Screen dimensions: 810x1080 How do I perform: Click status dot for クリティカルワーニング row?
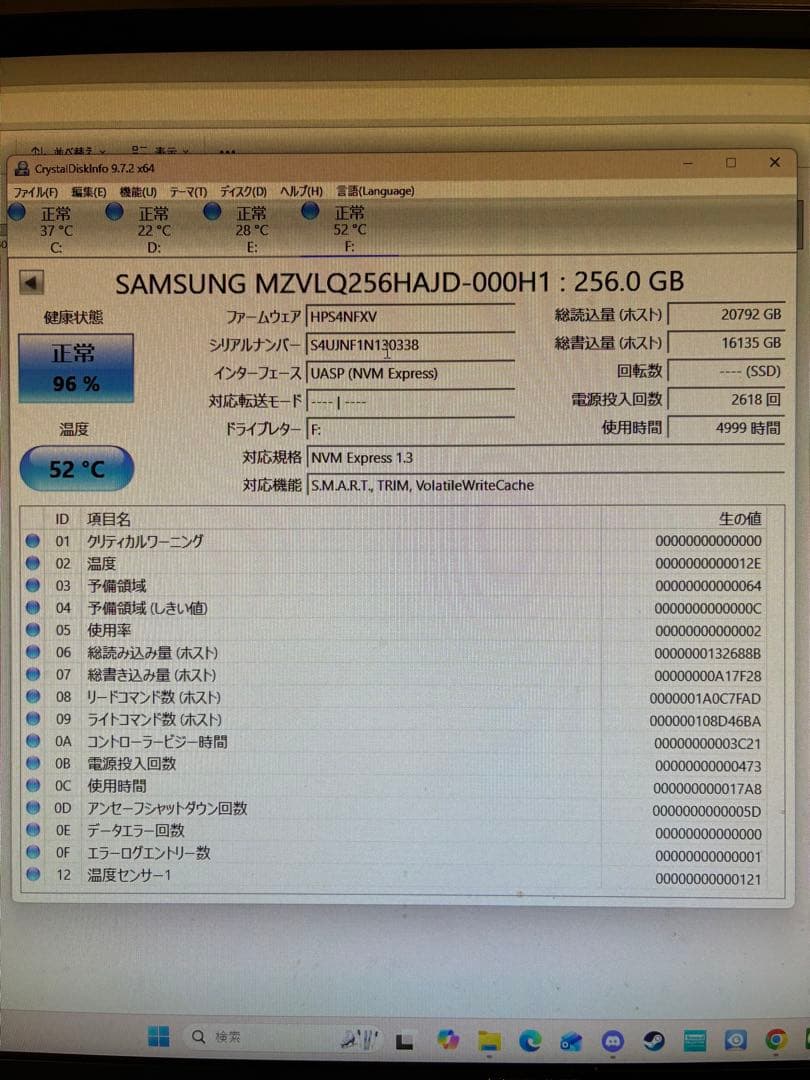click(32, 541)
